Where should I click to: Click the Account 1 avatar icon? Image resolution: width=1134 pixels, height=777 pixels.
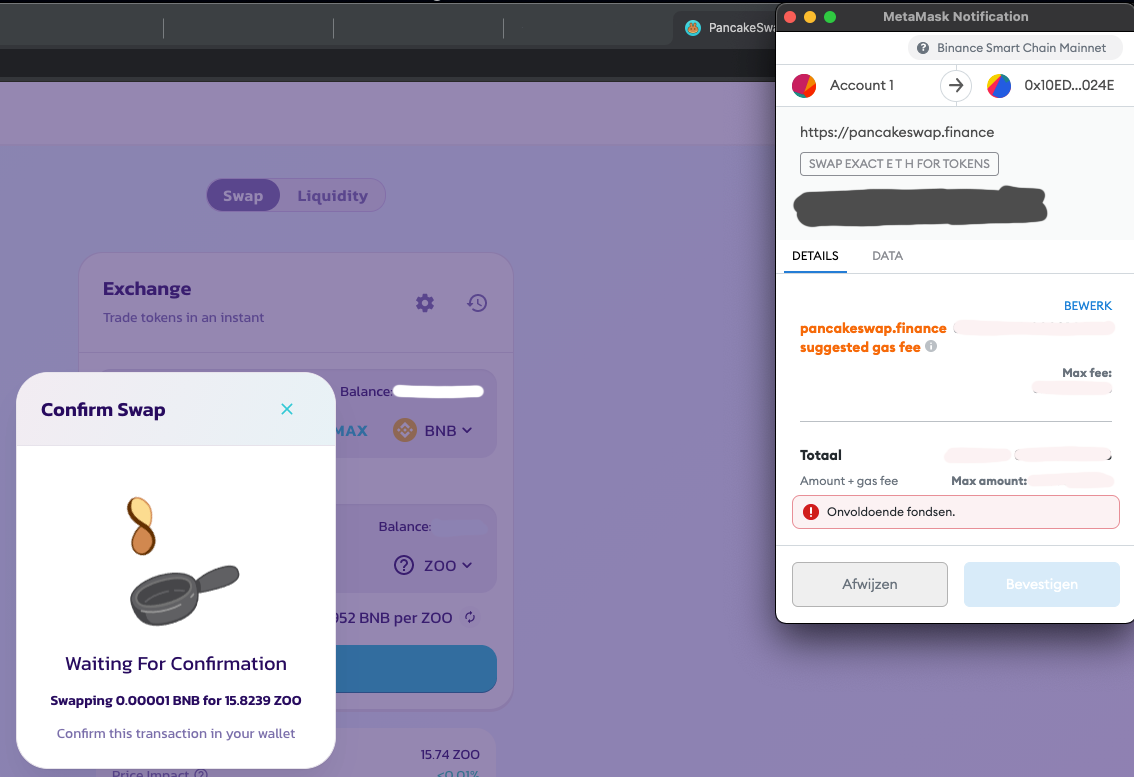pyautogui.click(x=804, y=85)
